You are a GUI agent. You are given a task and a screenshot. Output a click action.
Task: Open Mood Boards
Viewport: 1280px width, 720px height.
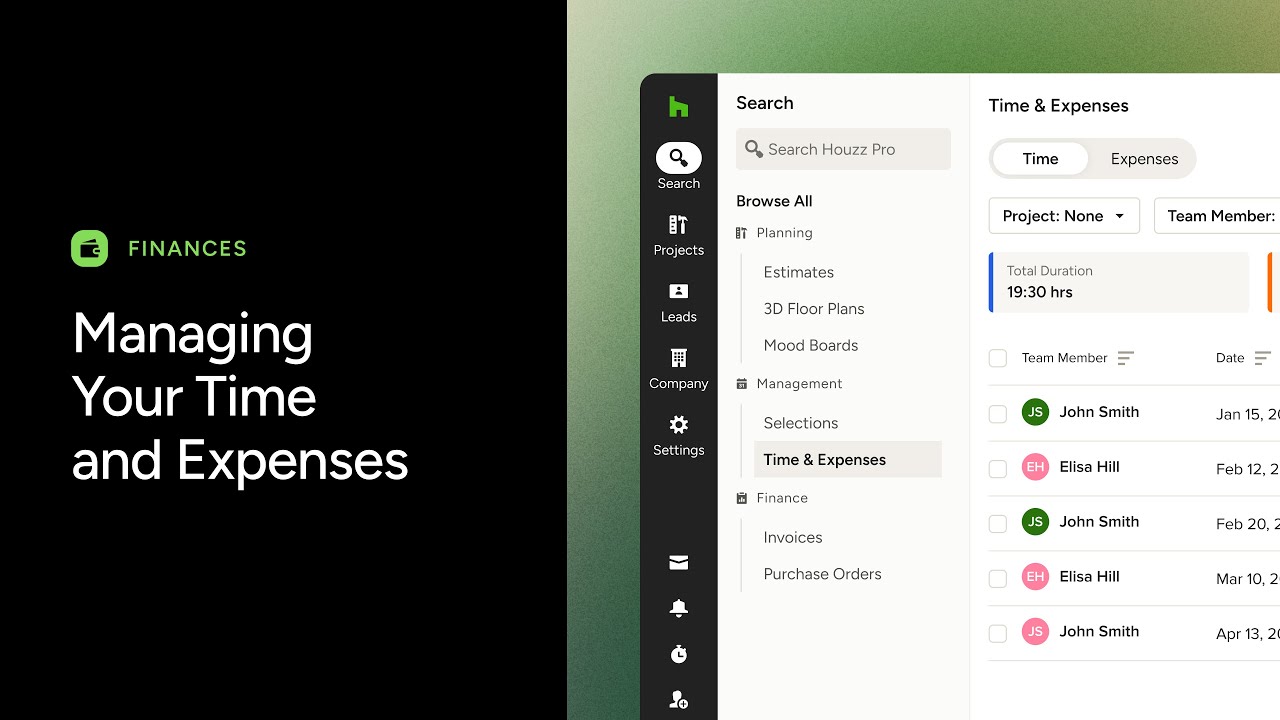point(811,345)
